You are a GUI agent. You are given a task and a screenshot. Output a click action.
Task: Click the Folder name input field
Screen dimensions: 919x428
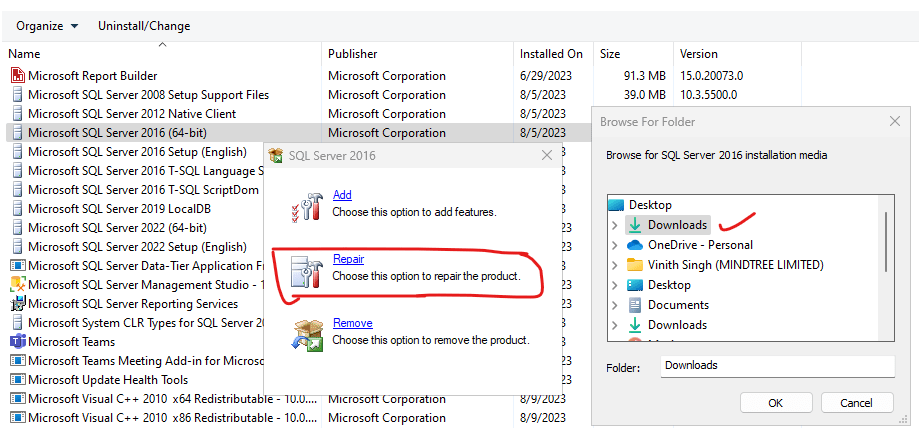click(x=778, y=366)
